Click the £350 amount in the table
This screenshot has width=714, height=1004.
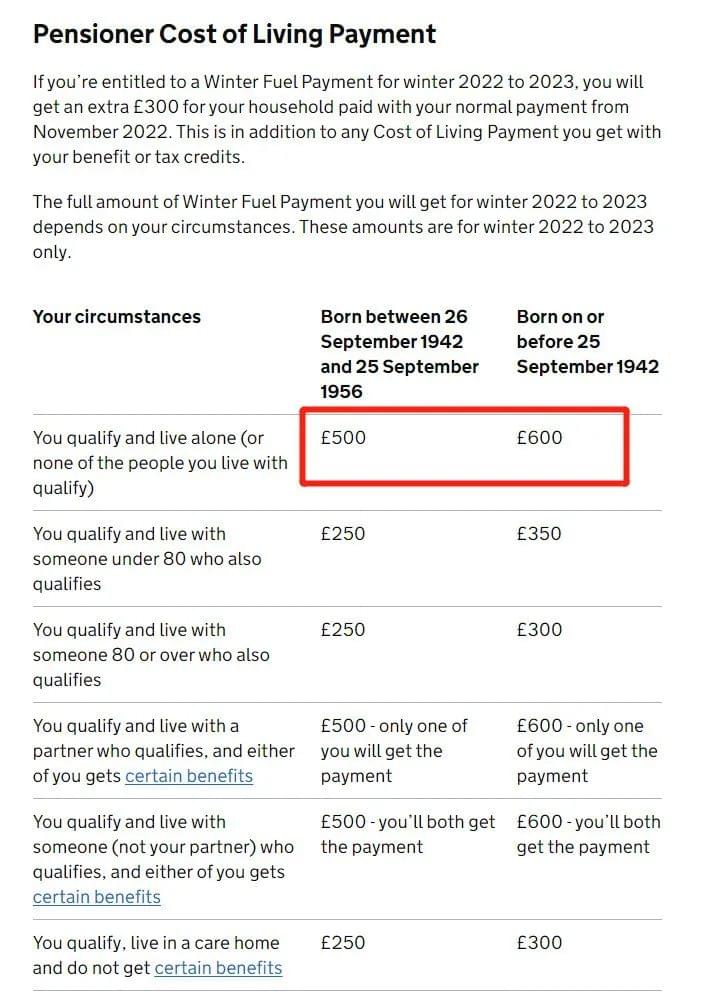539,534
